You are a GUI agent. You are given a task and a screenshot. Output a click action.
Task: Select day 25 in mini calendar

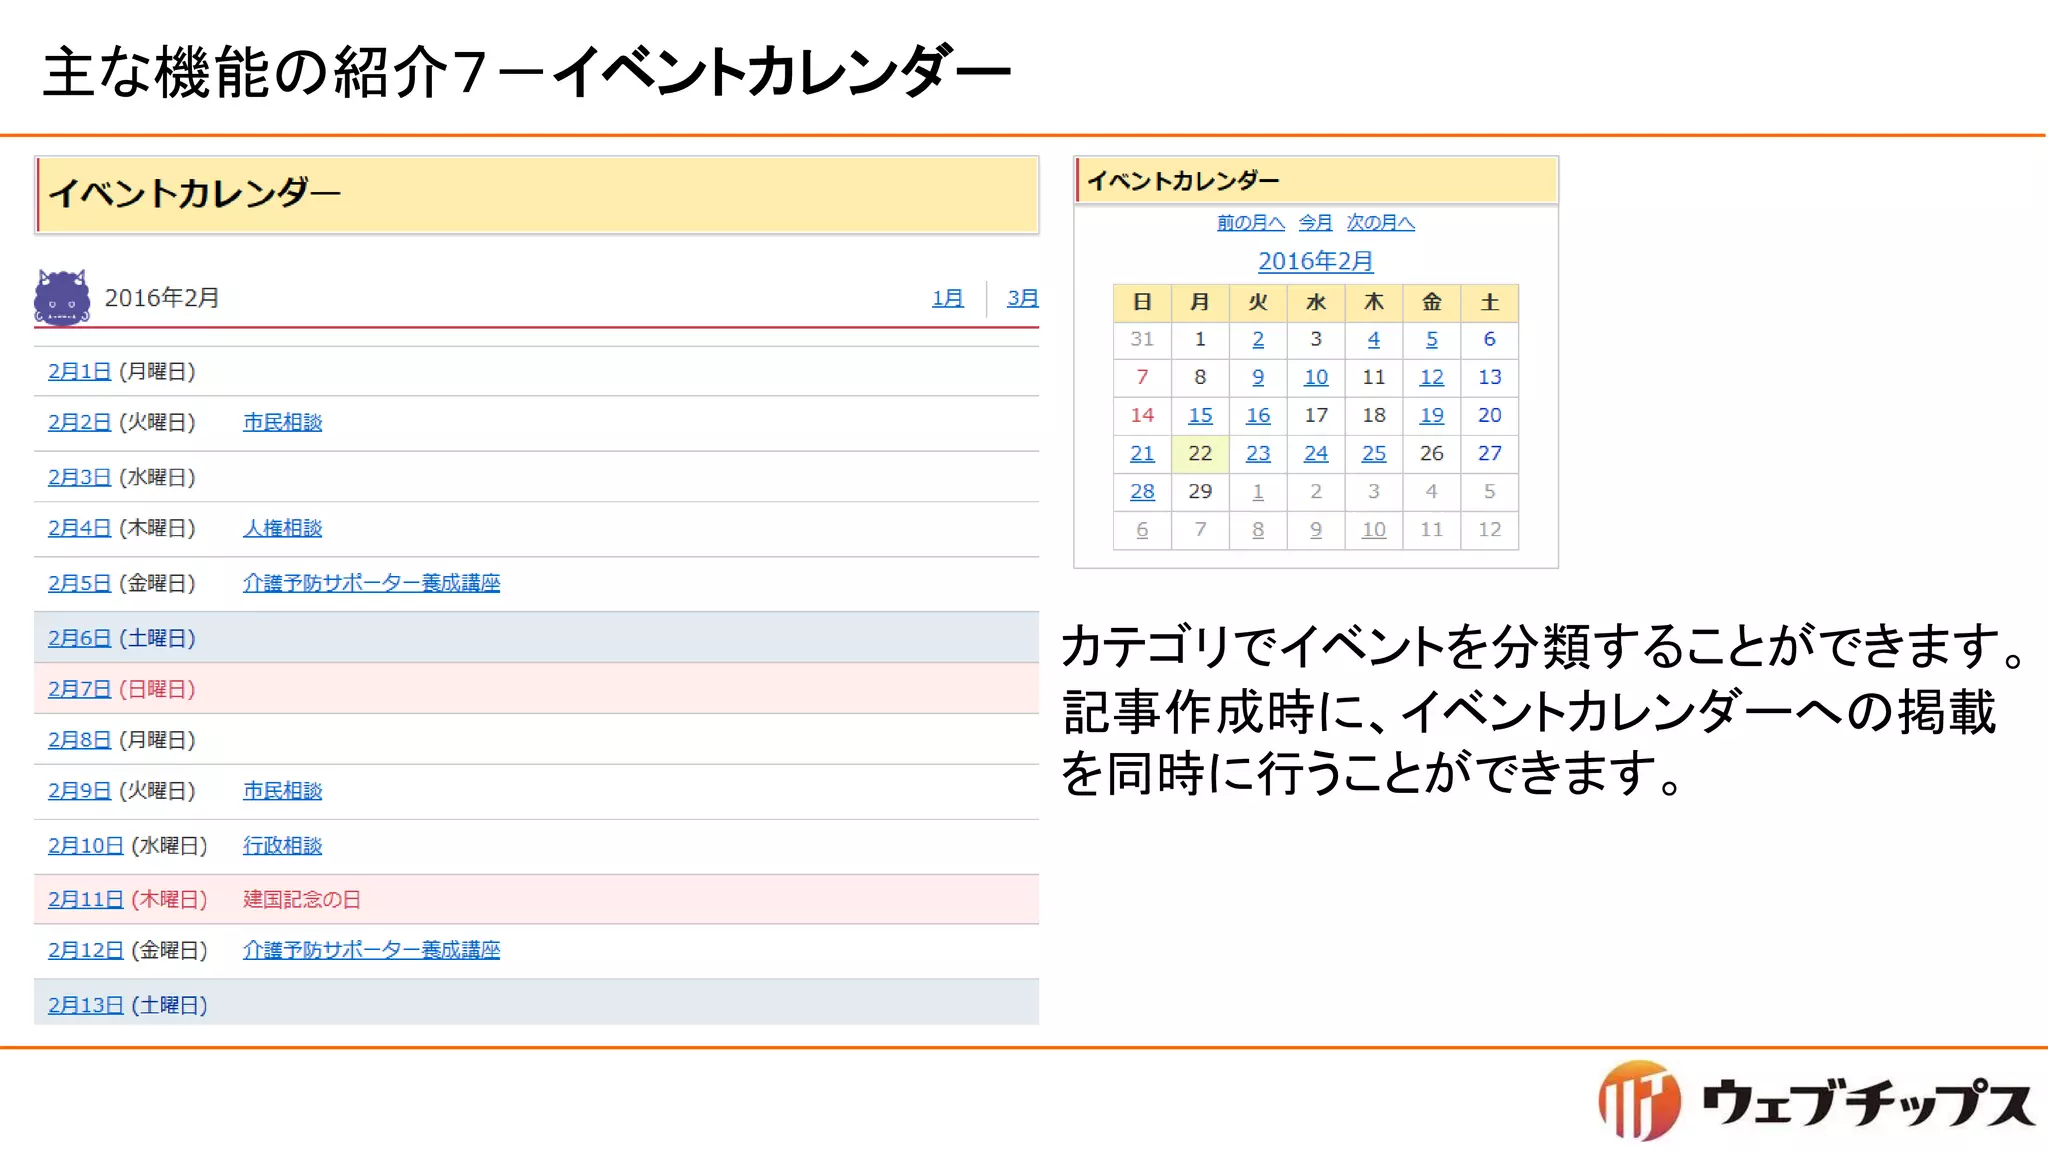click(1374, 454)
